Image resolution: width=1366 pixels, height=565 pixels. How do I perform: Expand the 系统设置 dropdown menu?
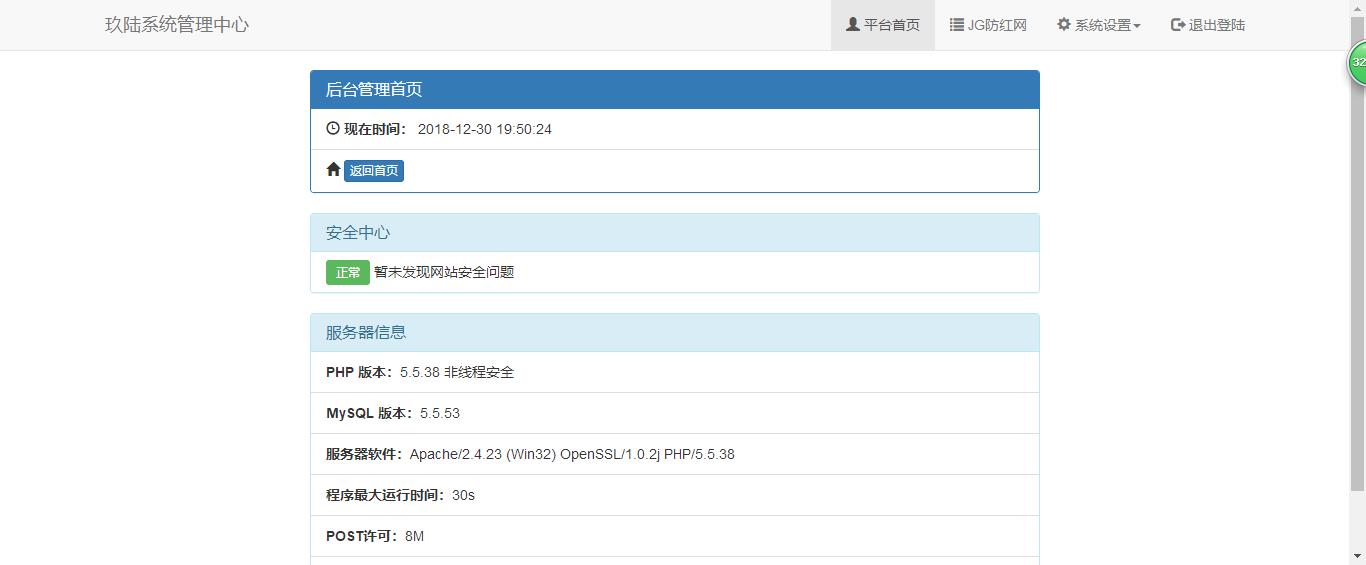click(1098, 25)
